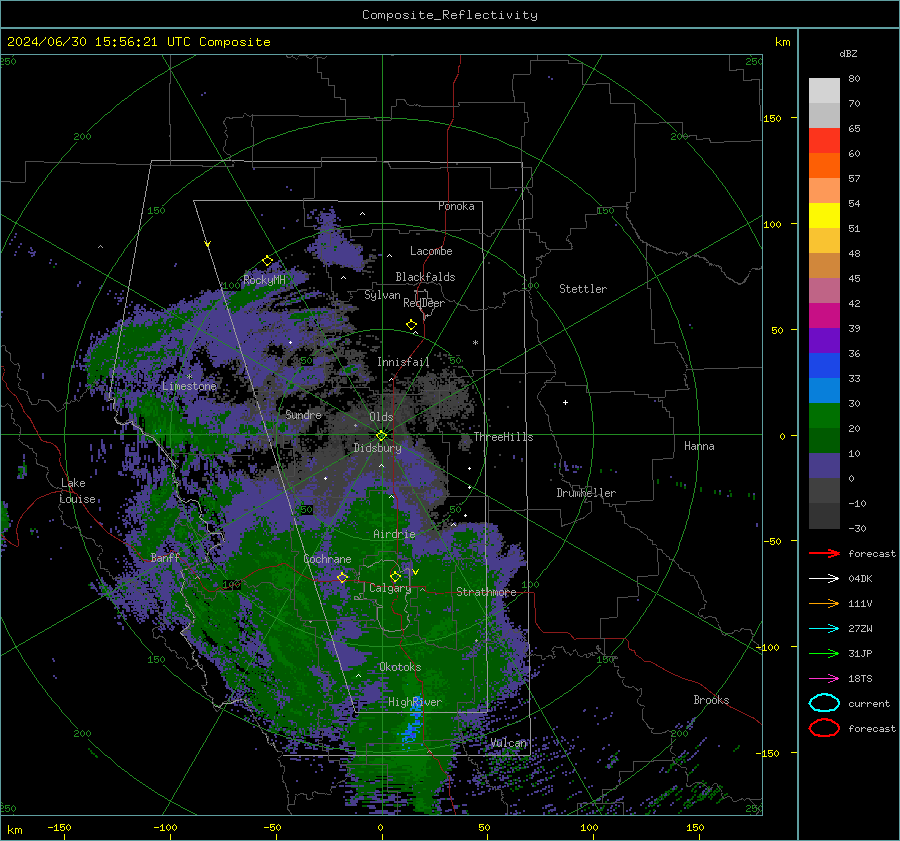This screenshot has width=900, height=841.
Task: Click the yellow diamond marker near RockyMH
Action: click(267, 261)
